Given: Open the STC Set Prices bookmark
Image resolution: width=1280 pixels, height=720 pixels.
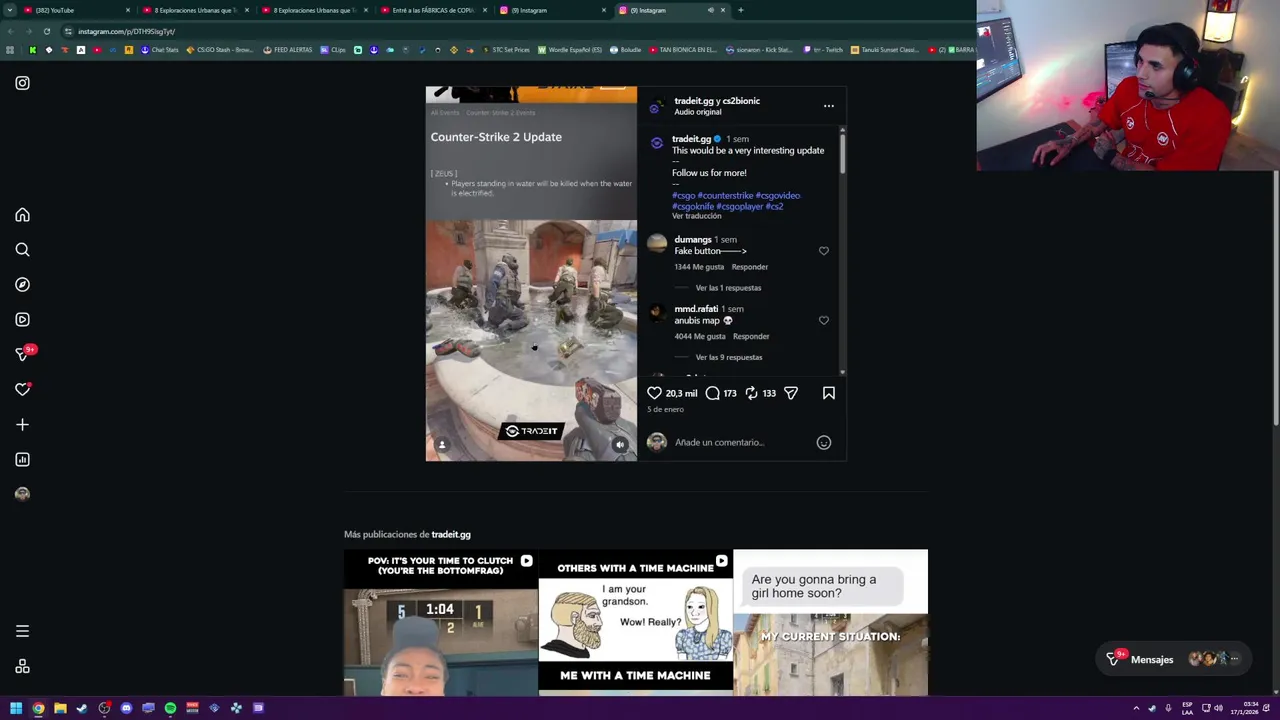Looking at the screenshot, I should click(506, 50).
